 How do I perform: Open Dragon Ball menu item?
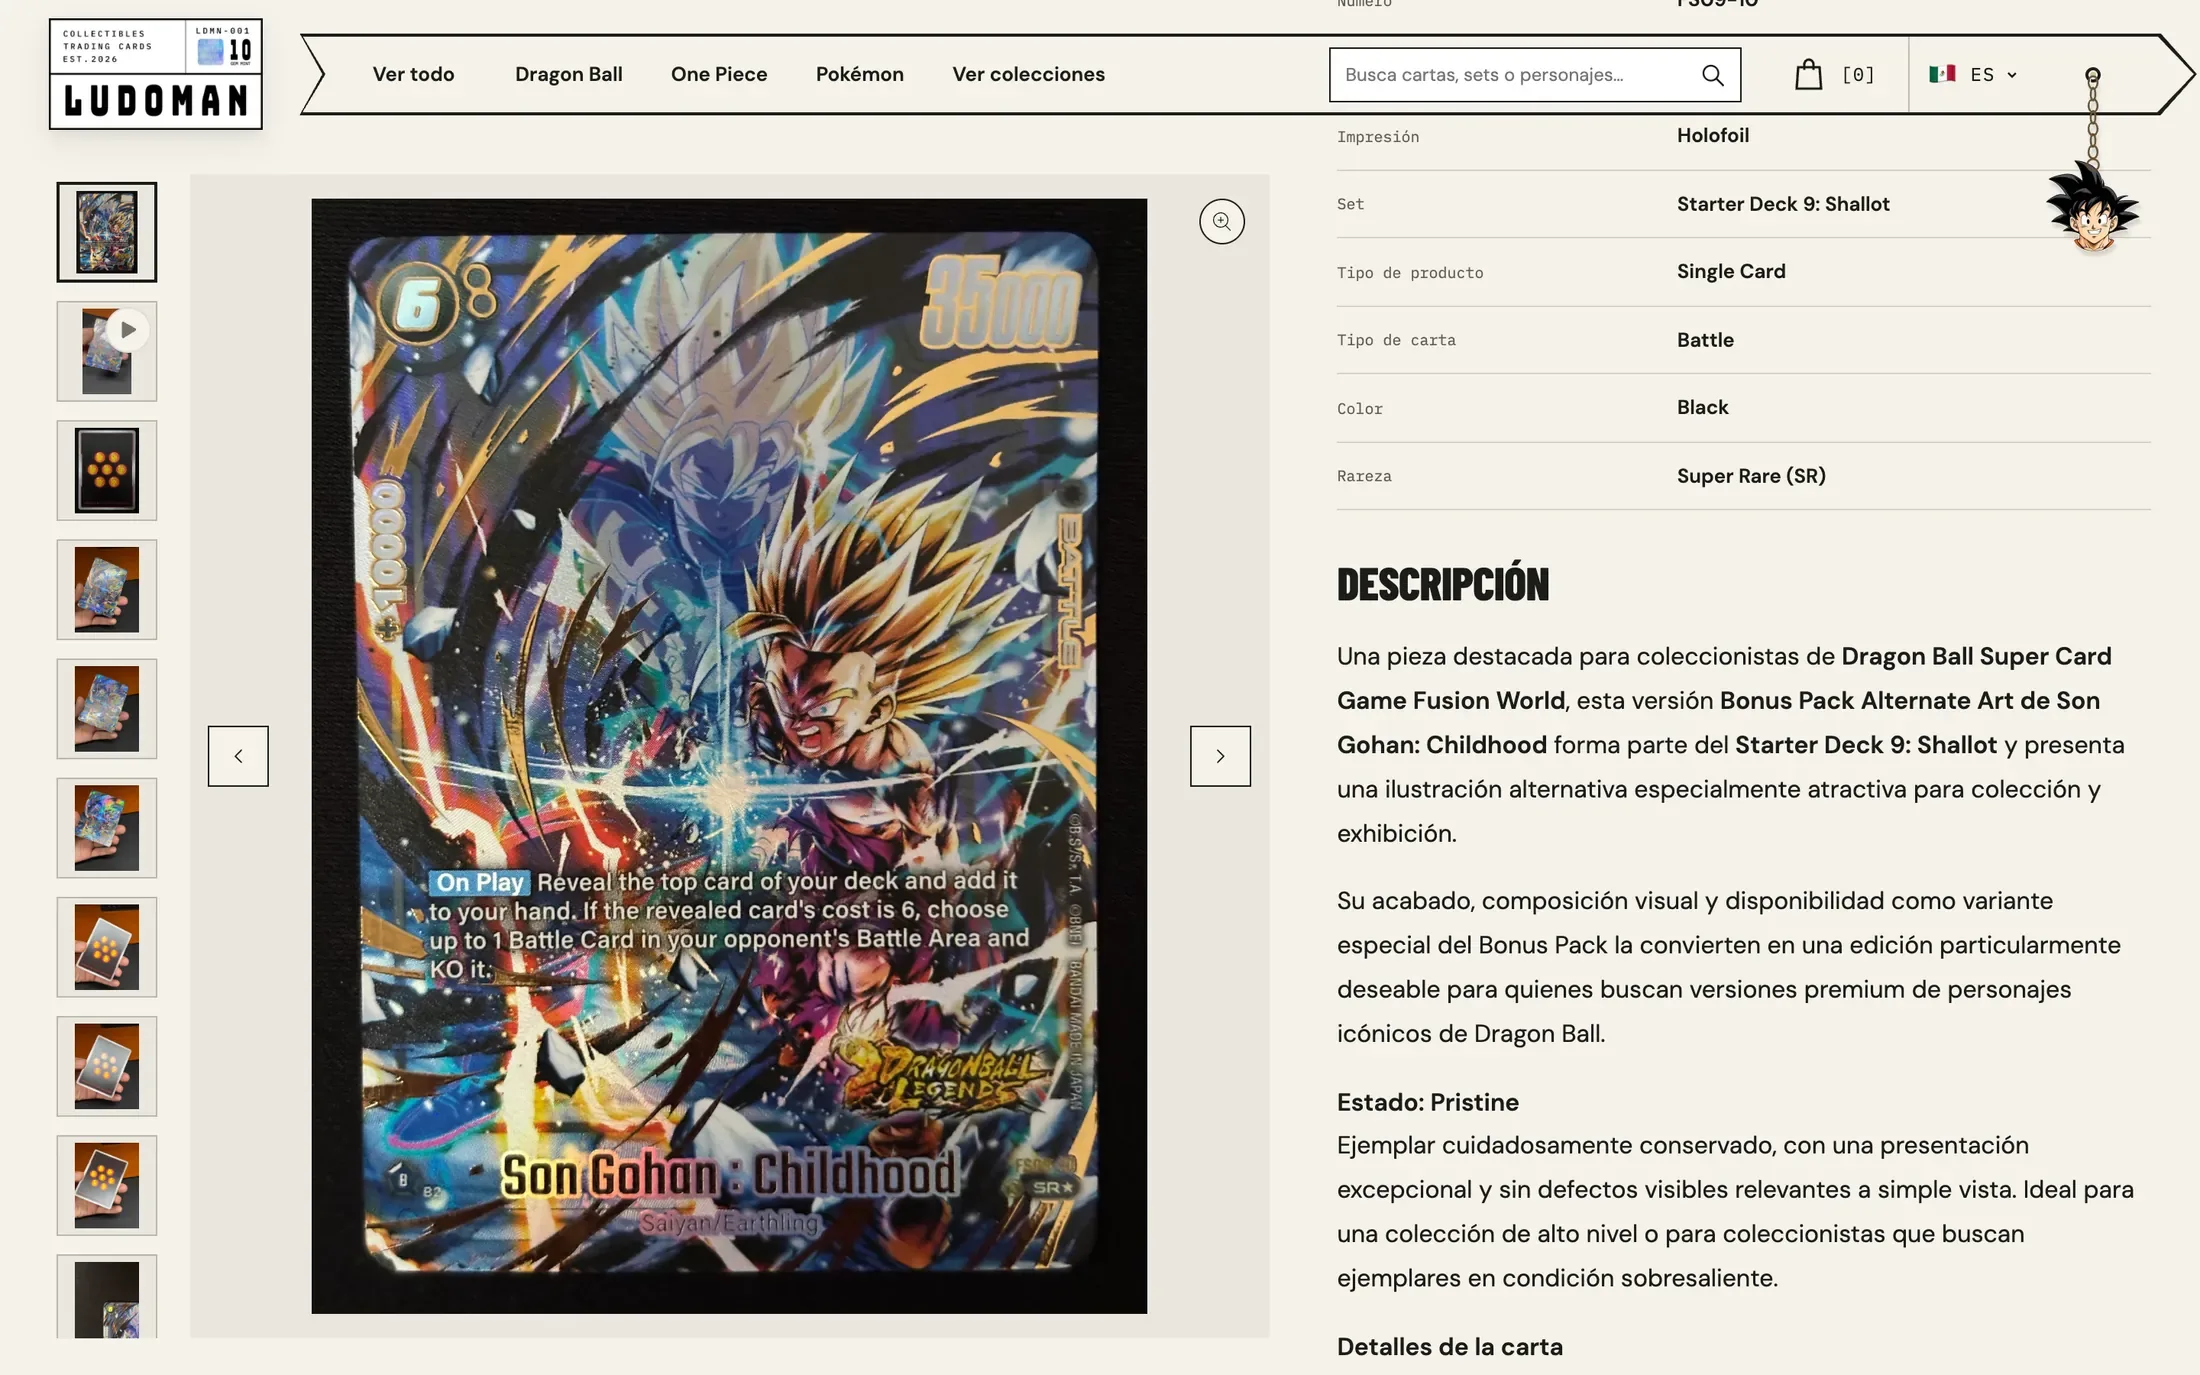pos(568,74)
